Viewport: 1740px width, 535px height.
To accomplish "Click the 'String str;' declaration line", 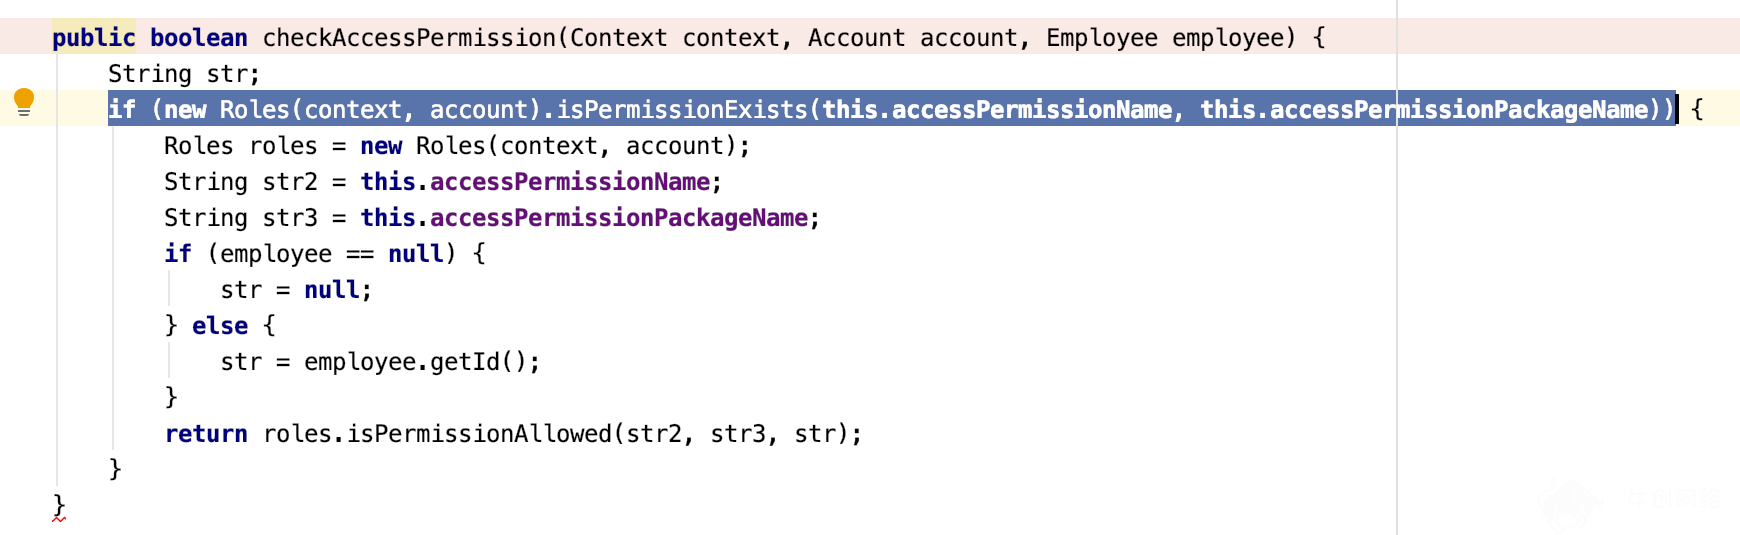I will click(x=184, y=74).
